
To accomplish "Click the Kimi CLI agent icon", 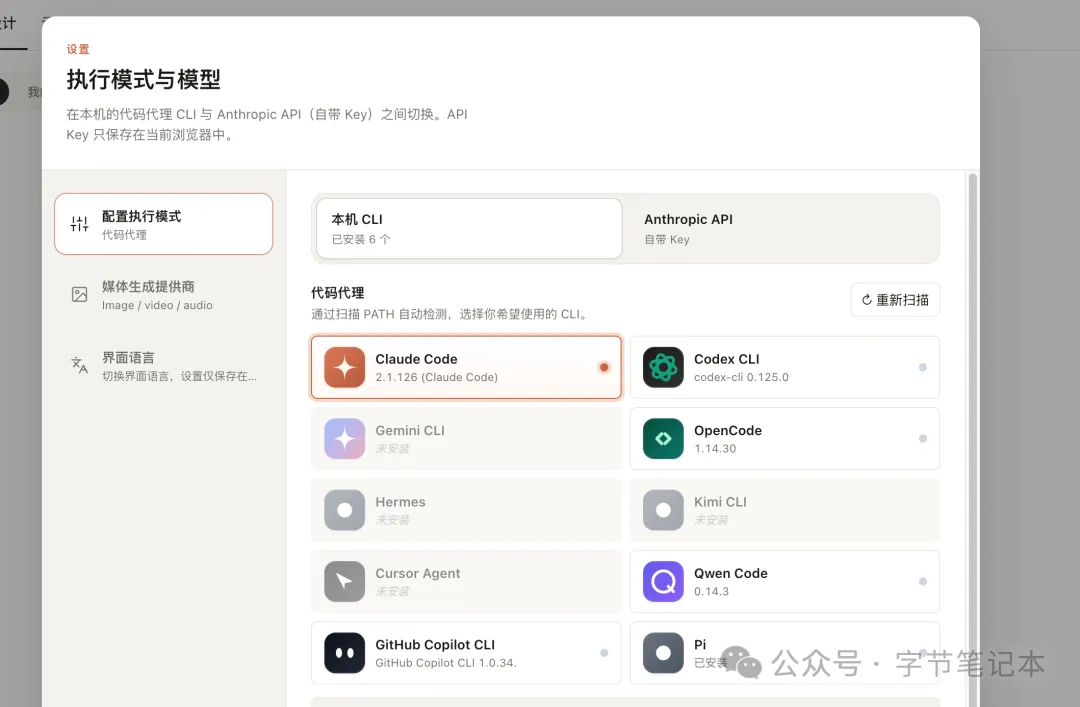I will pos(663,510).
